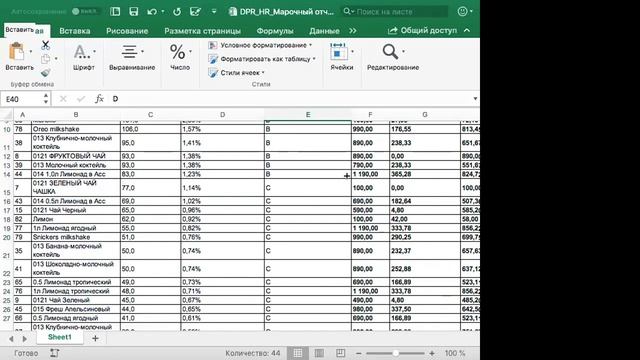The image size is (640, 360).
Task: Click the cell with text Лимон
Action: pyautogui.click(x=76, y=219)
